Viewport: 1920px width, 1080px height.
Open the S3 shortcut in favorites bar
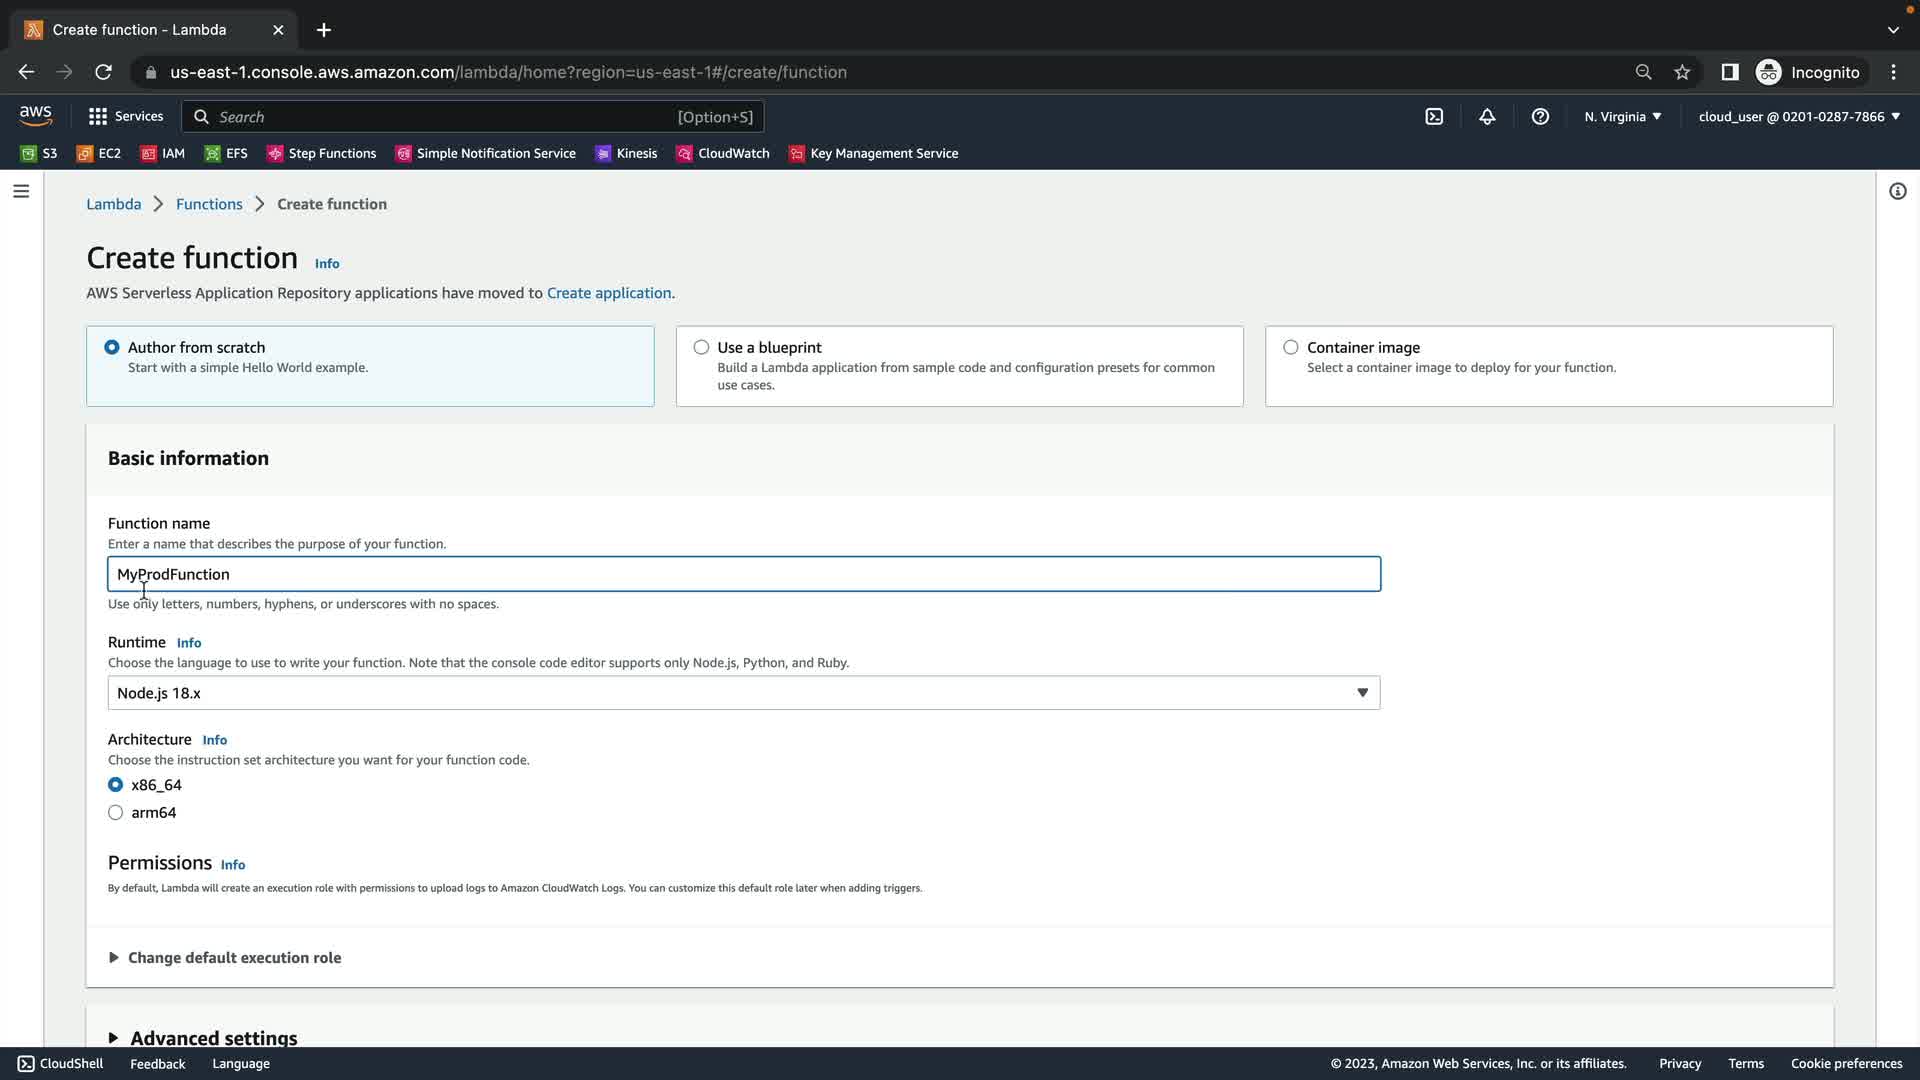39,153
